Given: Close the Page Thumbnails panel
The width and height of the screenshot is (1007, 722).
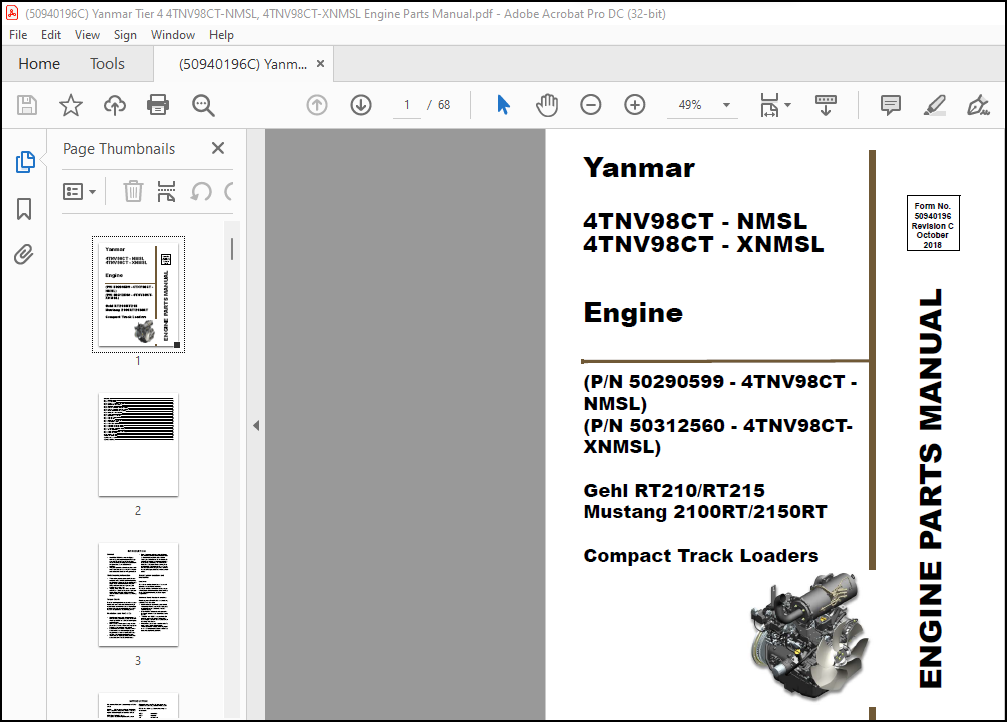Looking at the screenshot, I should [x=218, y=148].
